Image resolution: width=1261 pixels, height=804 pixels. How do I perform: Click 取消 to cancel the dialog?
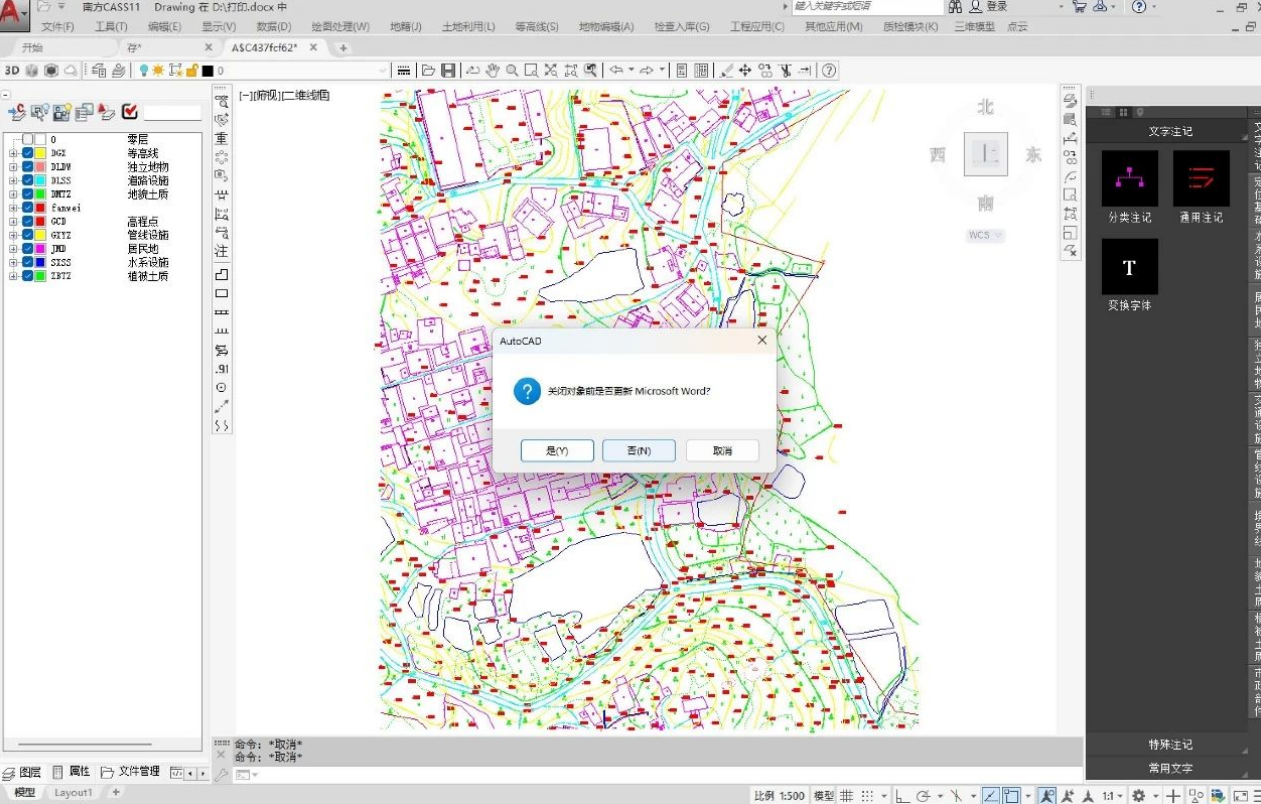722,451
